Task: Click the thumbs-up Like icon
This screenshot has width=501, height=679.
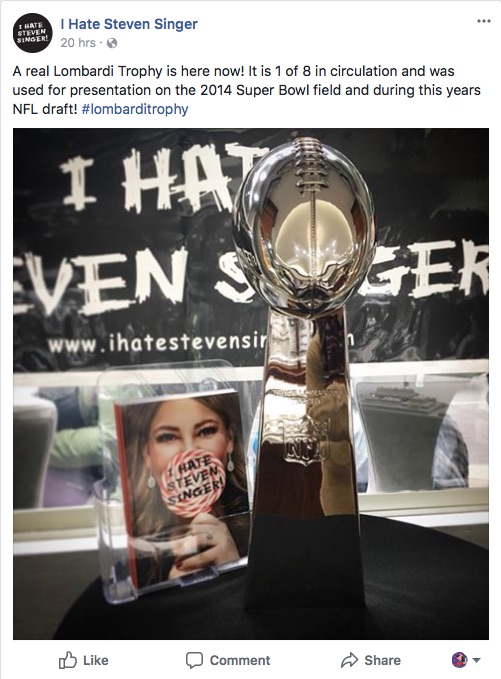Action: click(68, 660)
